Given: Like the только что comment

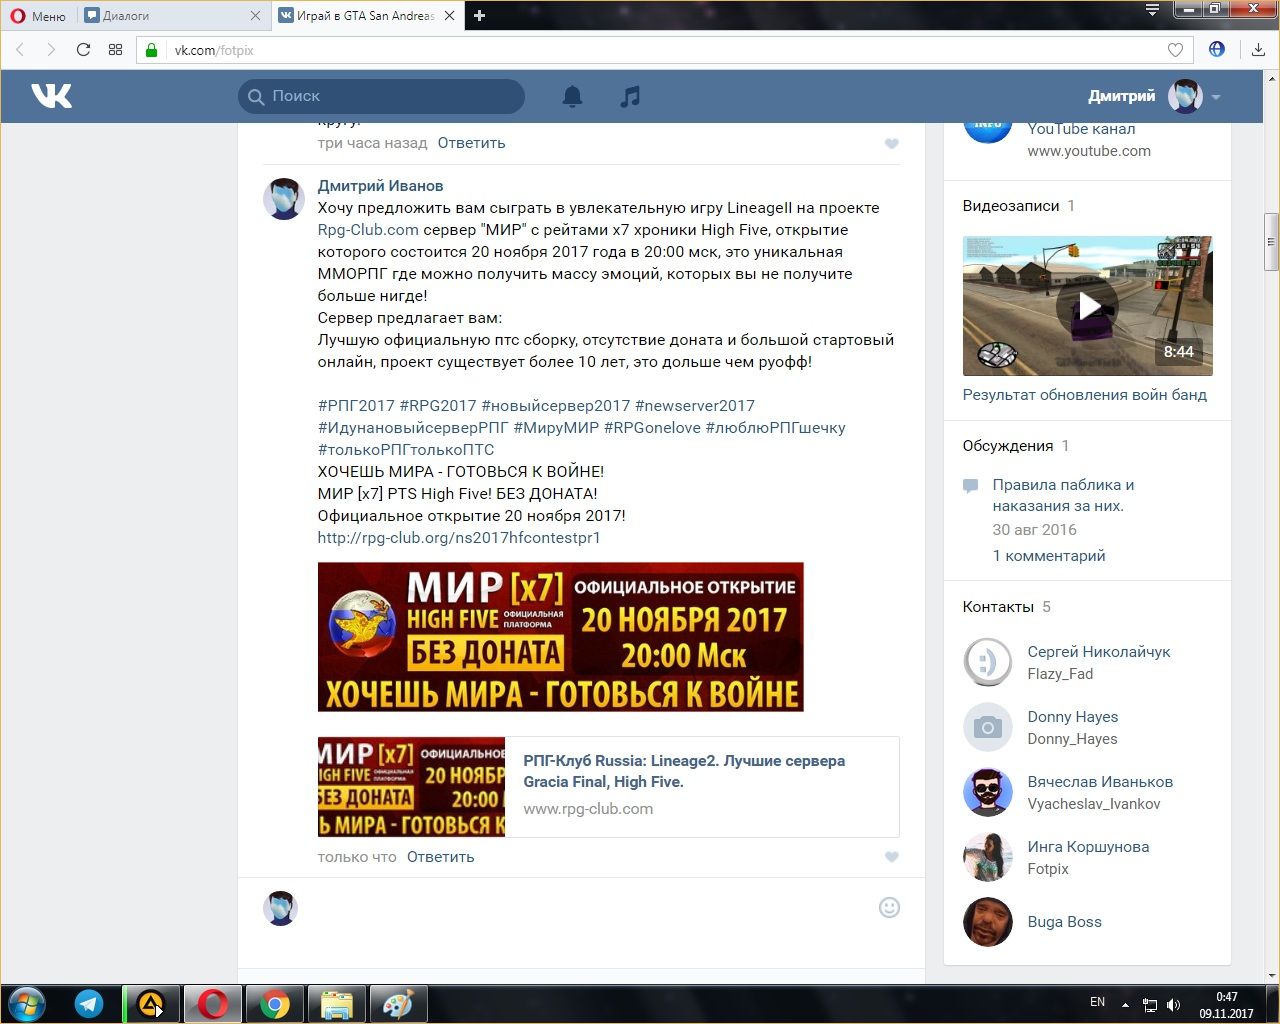Looking at the screenshot, I should click(x=891, y=857).
